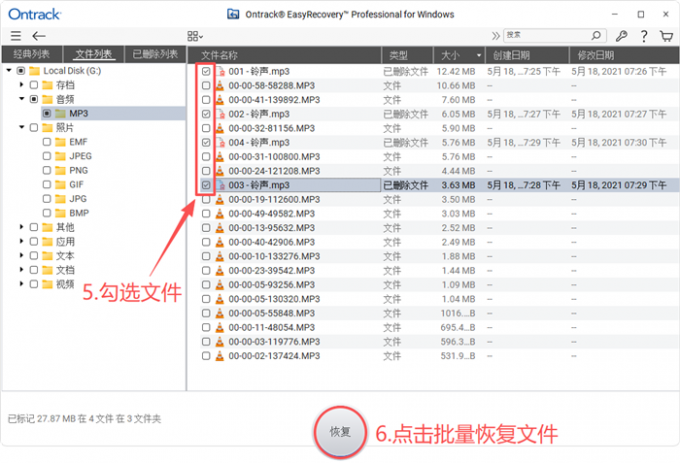Click VLC cone icon of 00-00-23-39542.MP3

point(220,271)
